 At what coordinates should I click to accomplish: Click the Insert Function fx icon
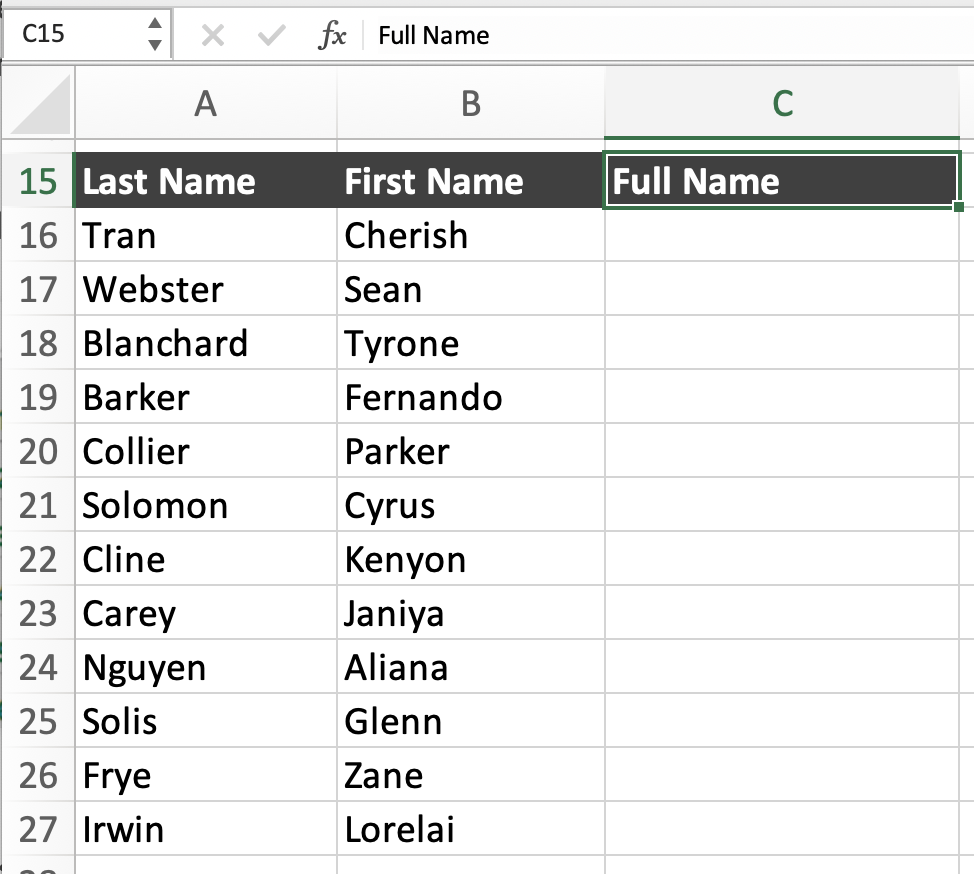tap(332, 36)
